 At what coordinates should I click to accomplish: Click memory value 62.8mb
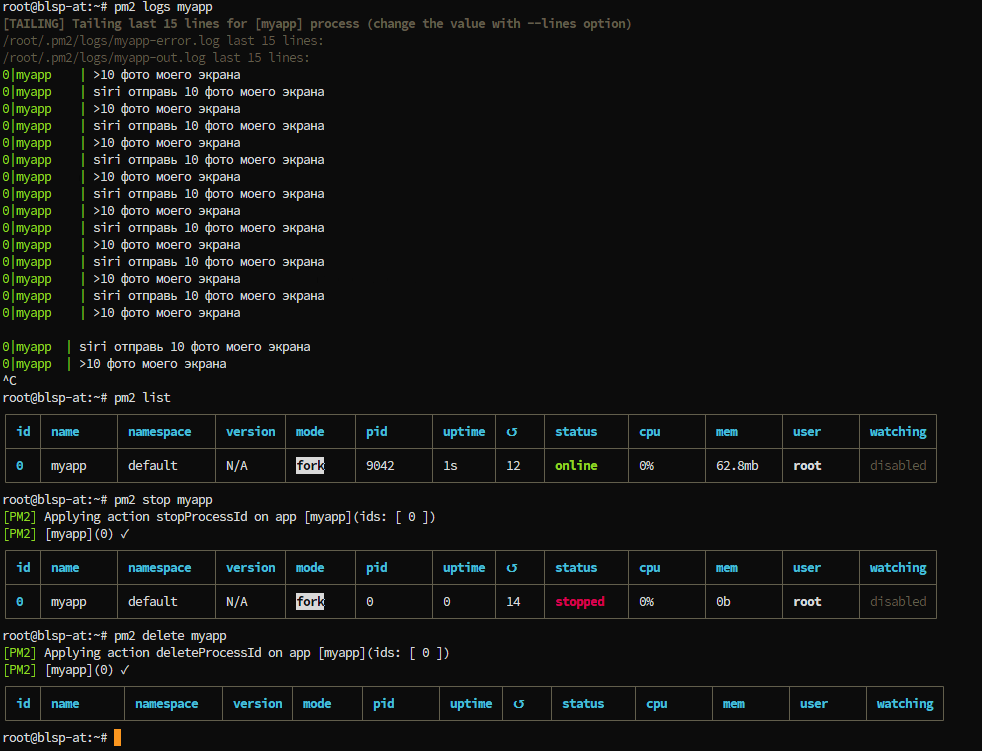click(737, 465)
